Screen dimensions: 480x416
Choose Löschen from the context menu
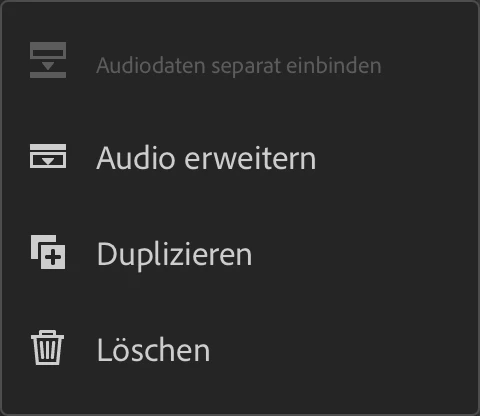tap(240, 349)
